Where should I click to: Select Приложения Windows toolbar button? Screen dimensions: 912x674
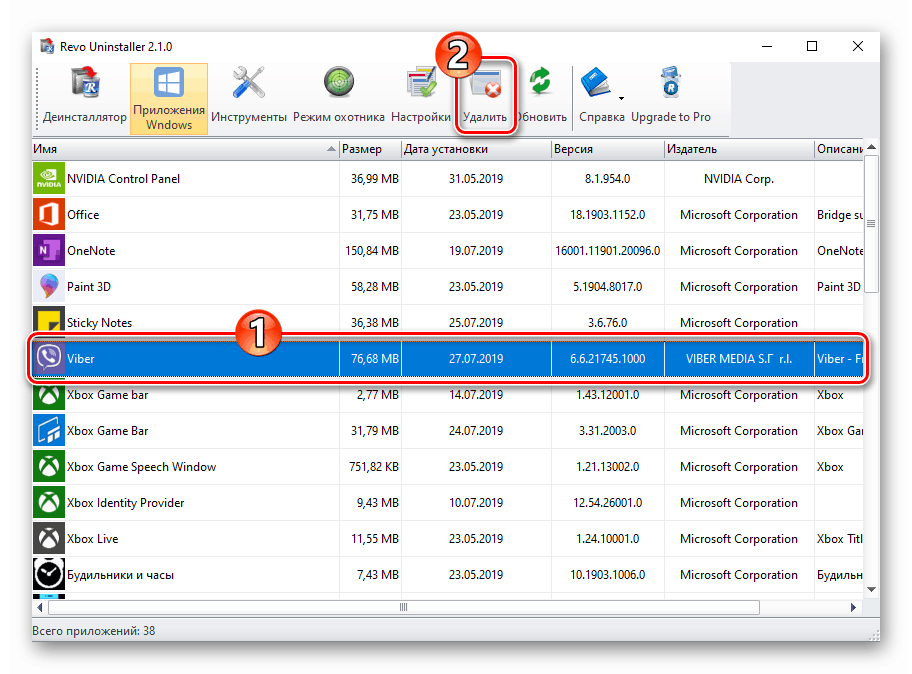pos(168,98)
